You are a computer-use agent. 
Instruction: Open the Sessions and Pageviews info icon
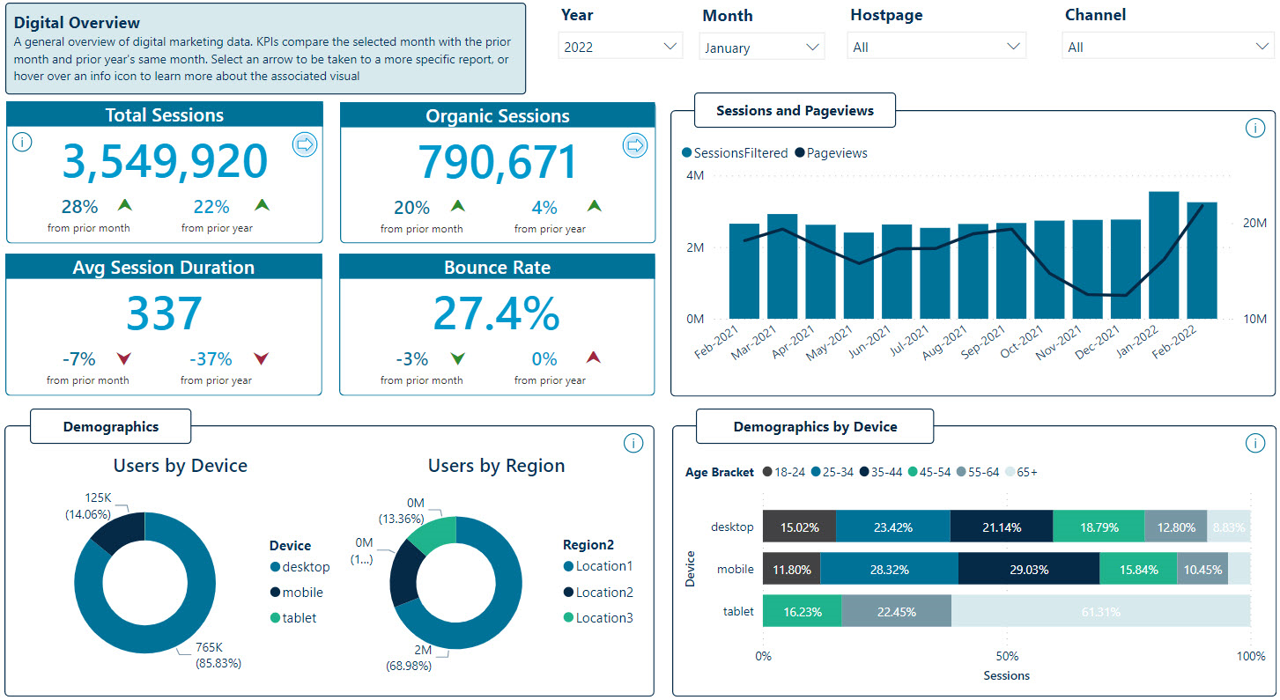(1255, 129)
